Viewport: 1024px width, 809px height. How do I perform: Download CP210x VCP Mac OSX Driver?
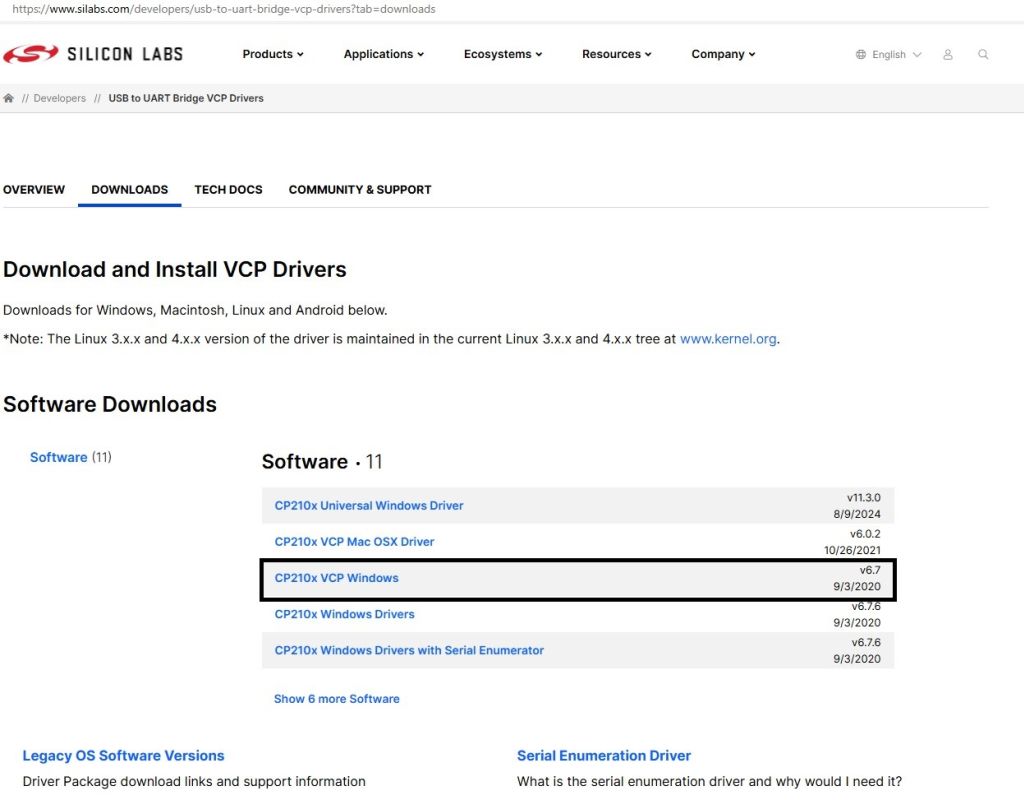tap(354, 541)
